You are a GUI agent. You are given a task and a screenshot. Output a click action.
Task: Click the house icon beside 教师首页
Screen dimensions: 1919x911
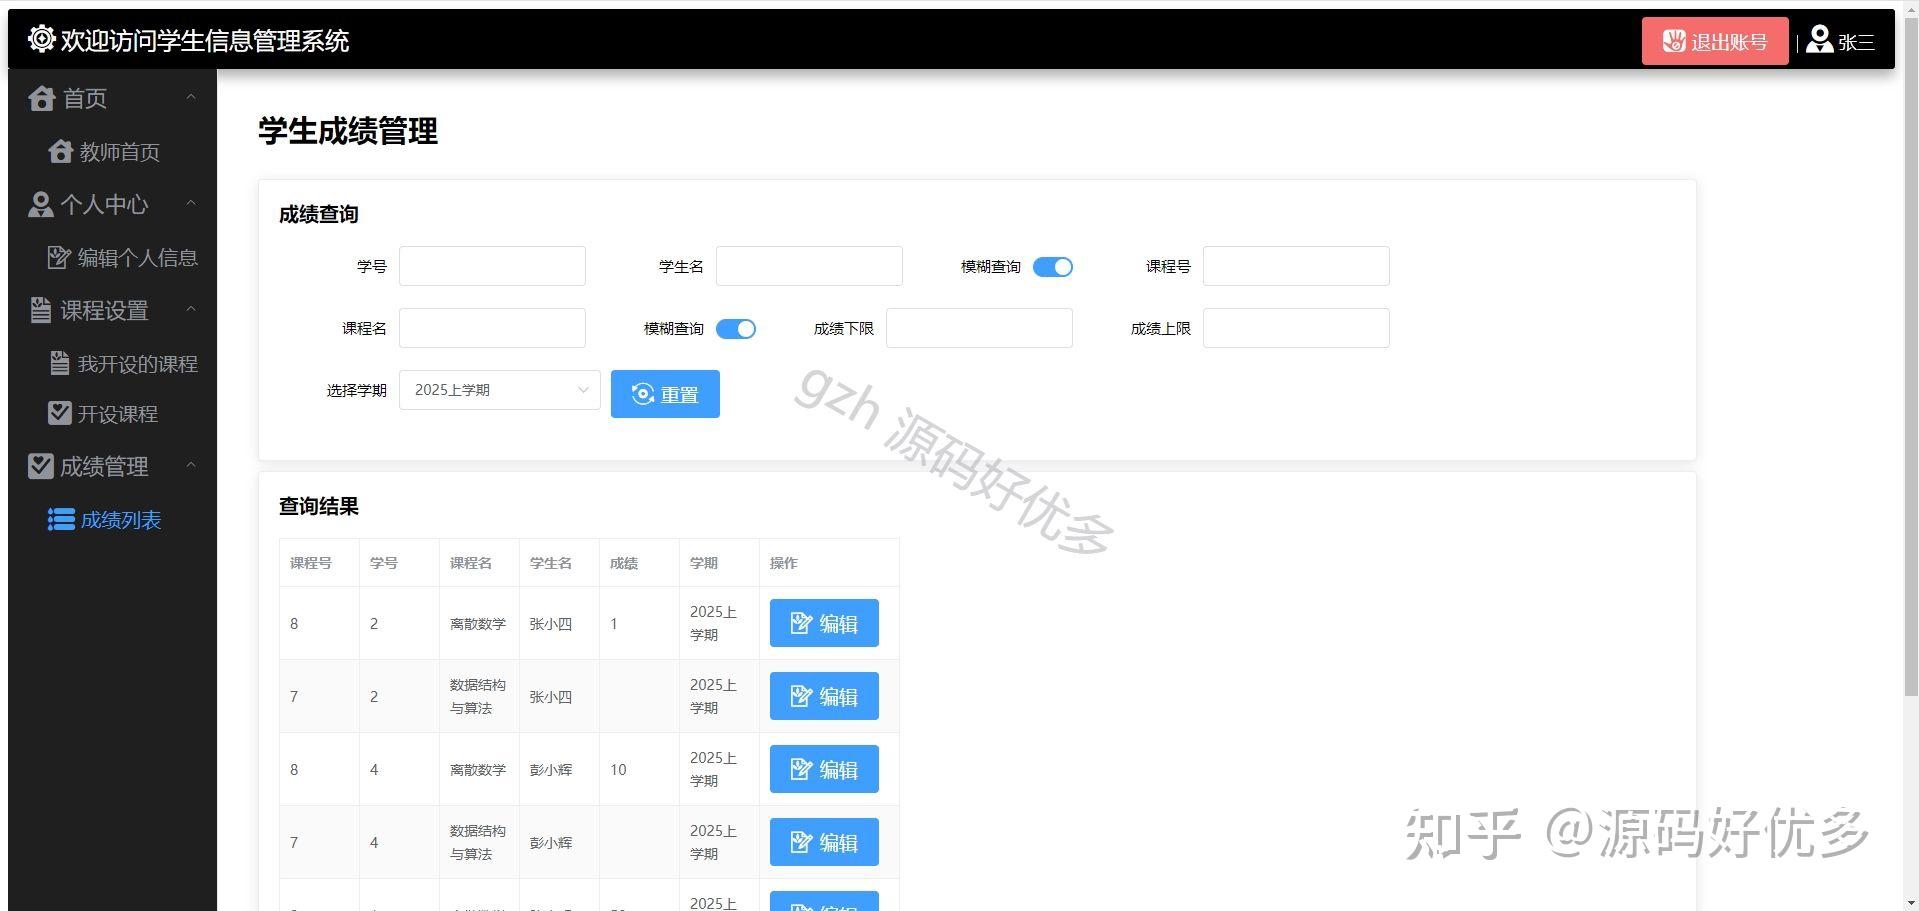[x=60, y=151]
